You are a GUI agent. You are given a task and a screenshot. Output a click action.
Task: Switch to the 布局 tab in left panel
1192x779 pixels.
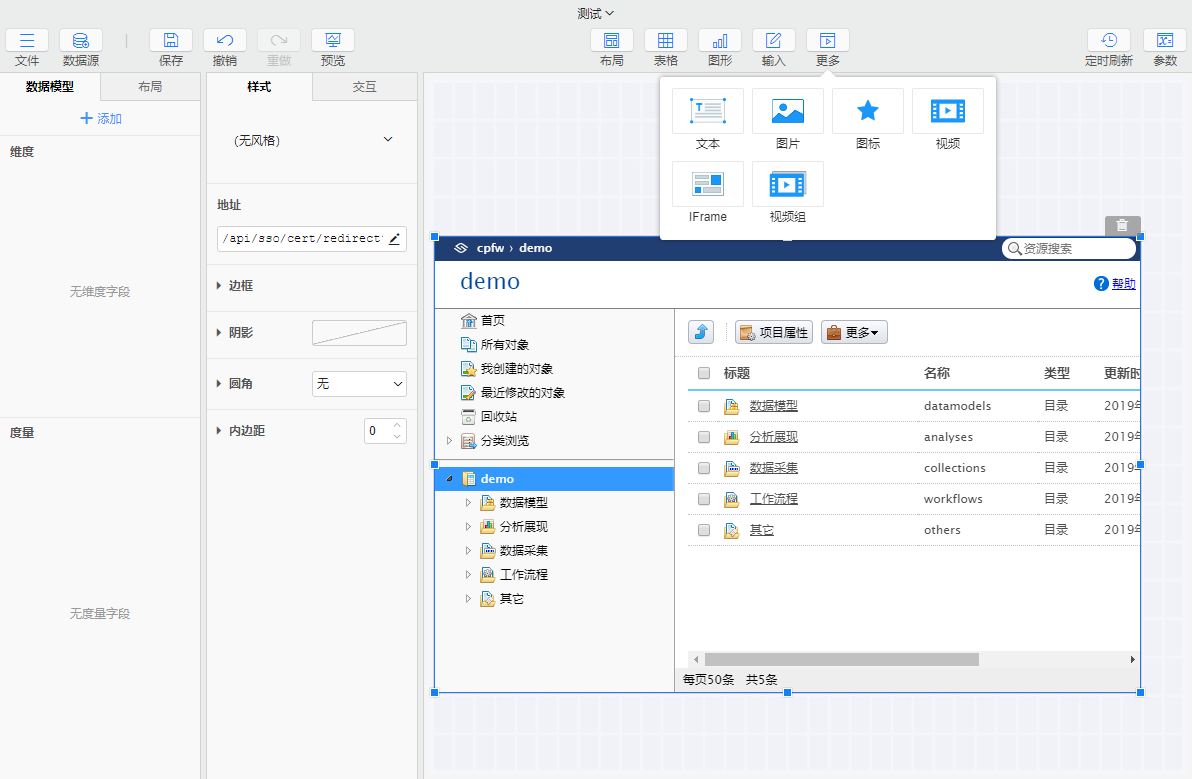pos(149,86)
